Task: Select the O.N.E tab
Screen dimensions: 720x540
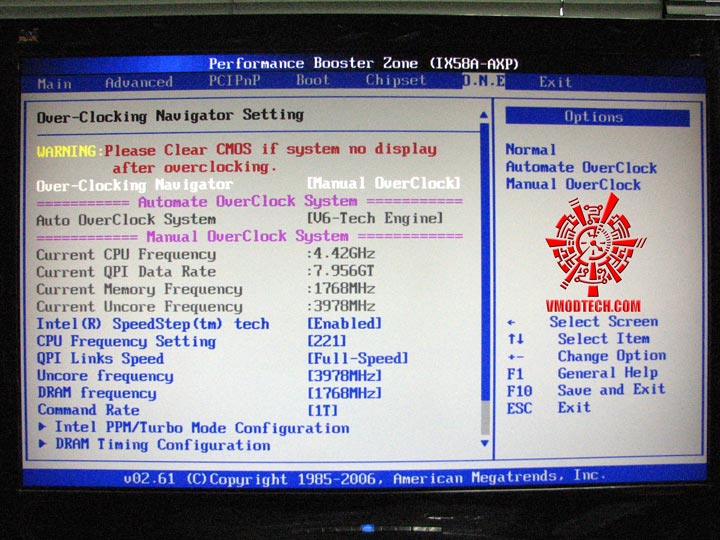Action: click(484, 81)
